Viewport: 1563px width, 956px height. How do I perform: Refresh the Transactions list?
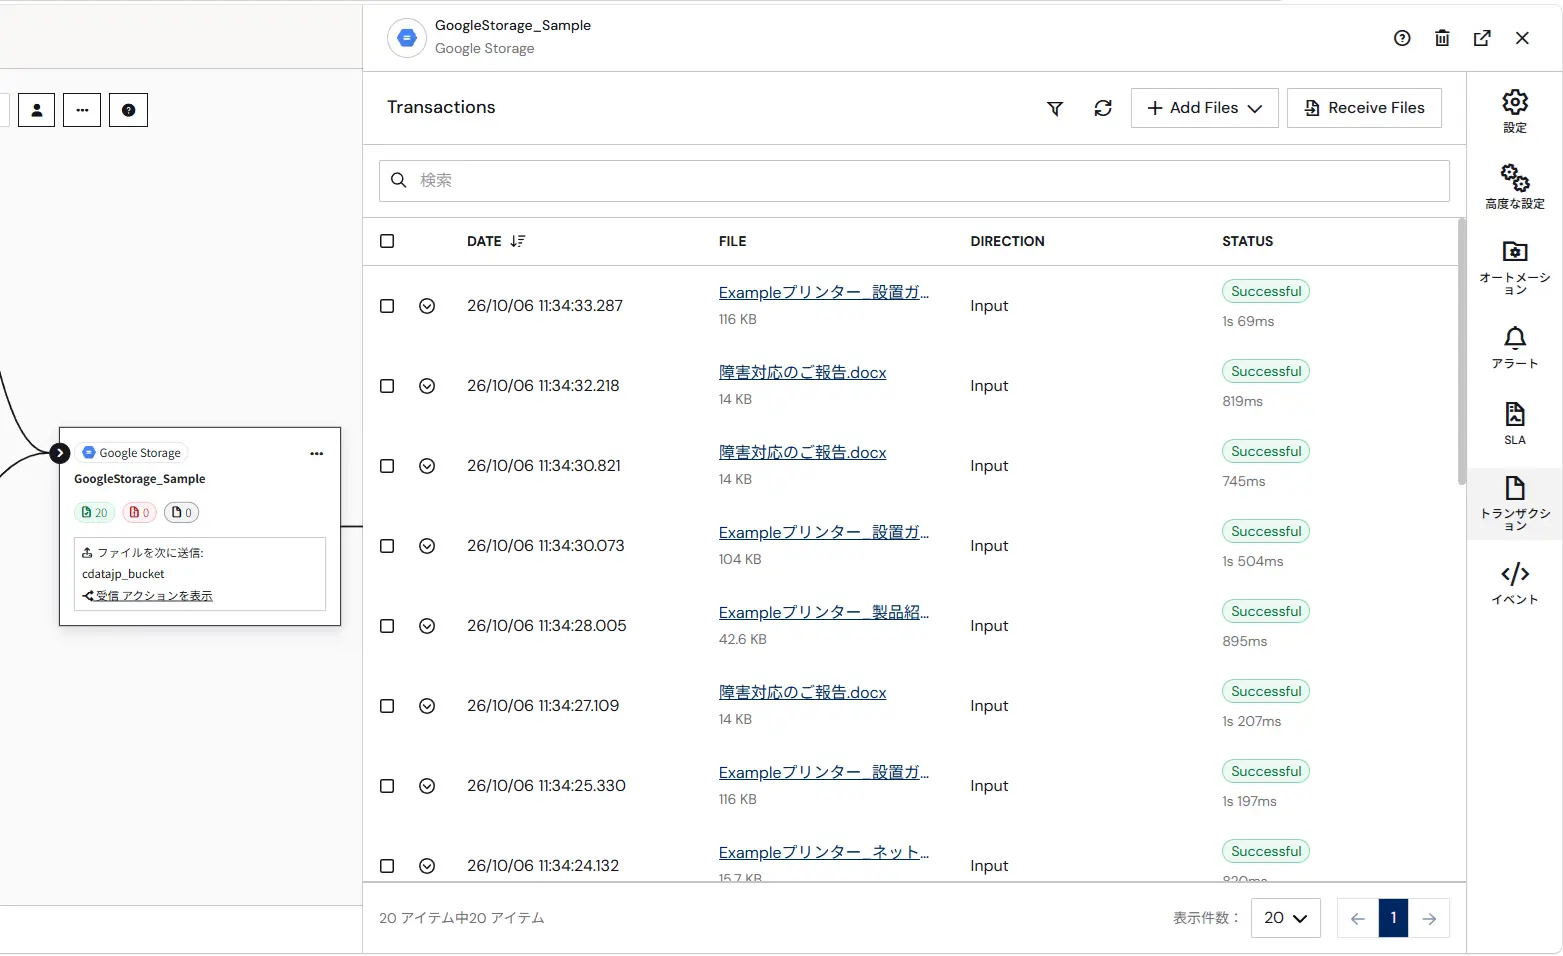(1103, 108)
